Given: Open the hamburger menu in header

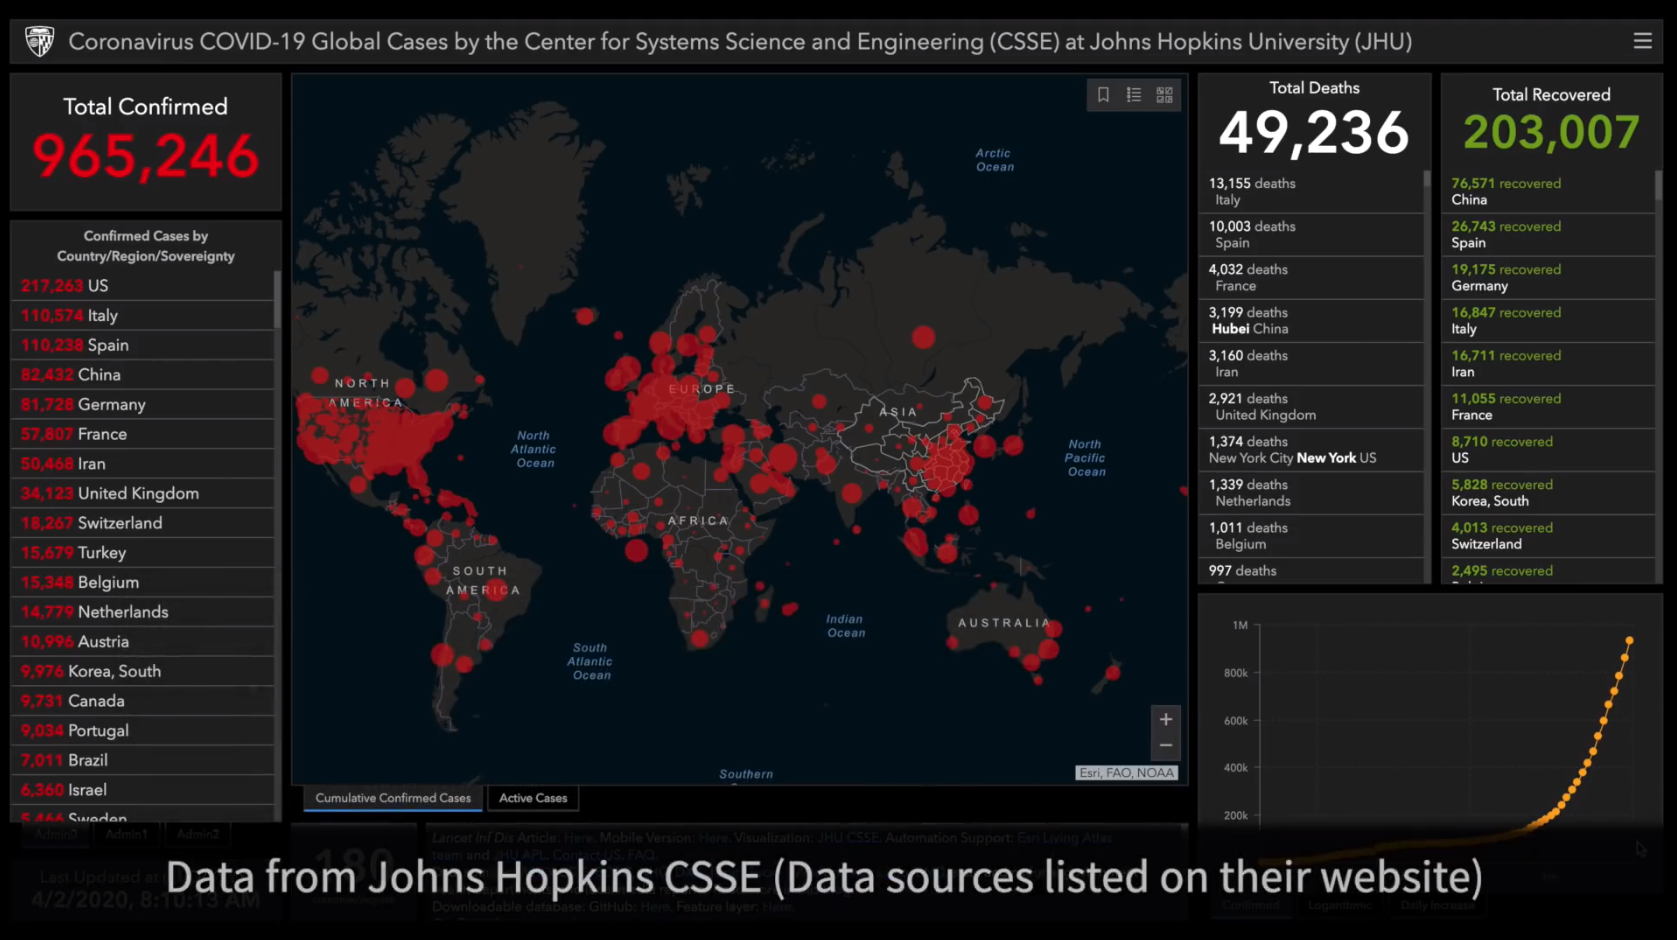Looking at the screenshot, I should (1642, 41).
